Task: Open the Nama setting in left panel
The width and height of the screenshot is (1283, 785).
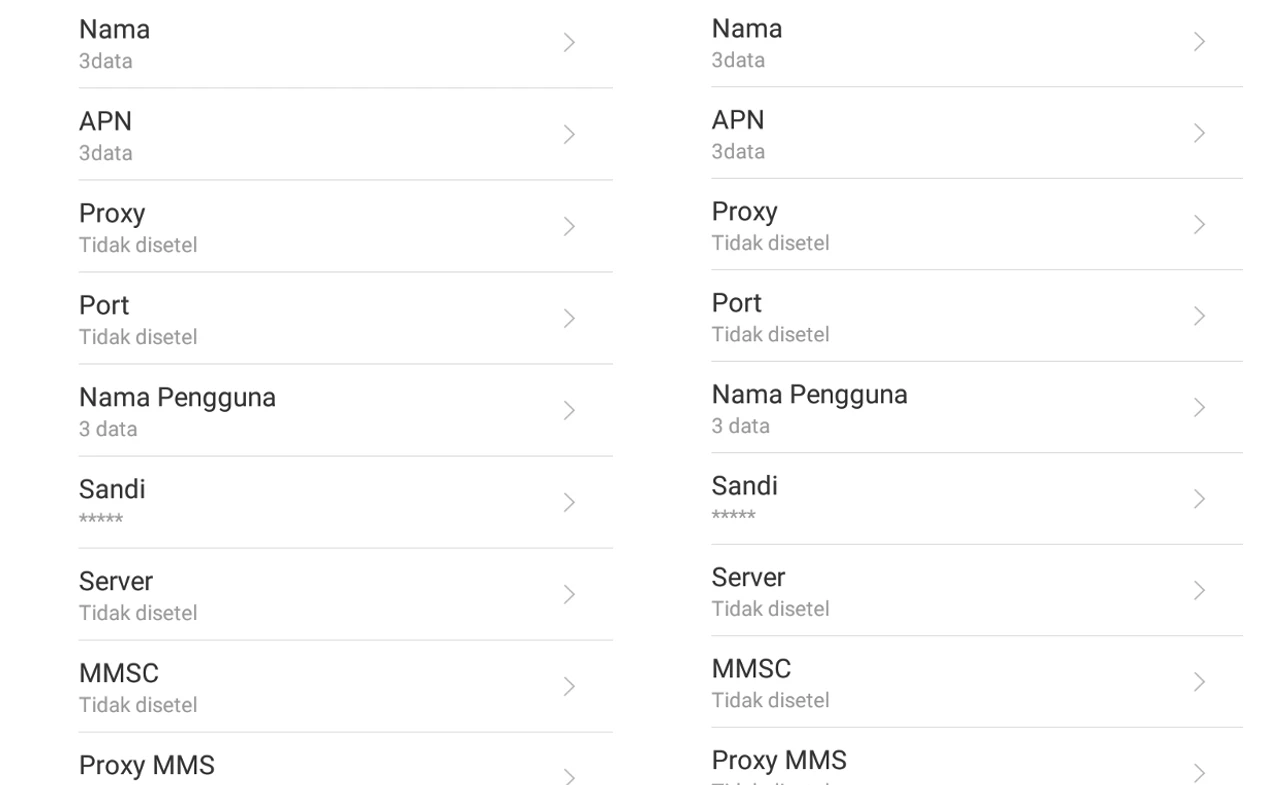Action: pos(345,43)
